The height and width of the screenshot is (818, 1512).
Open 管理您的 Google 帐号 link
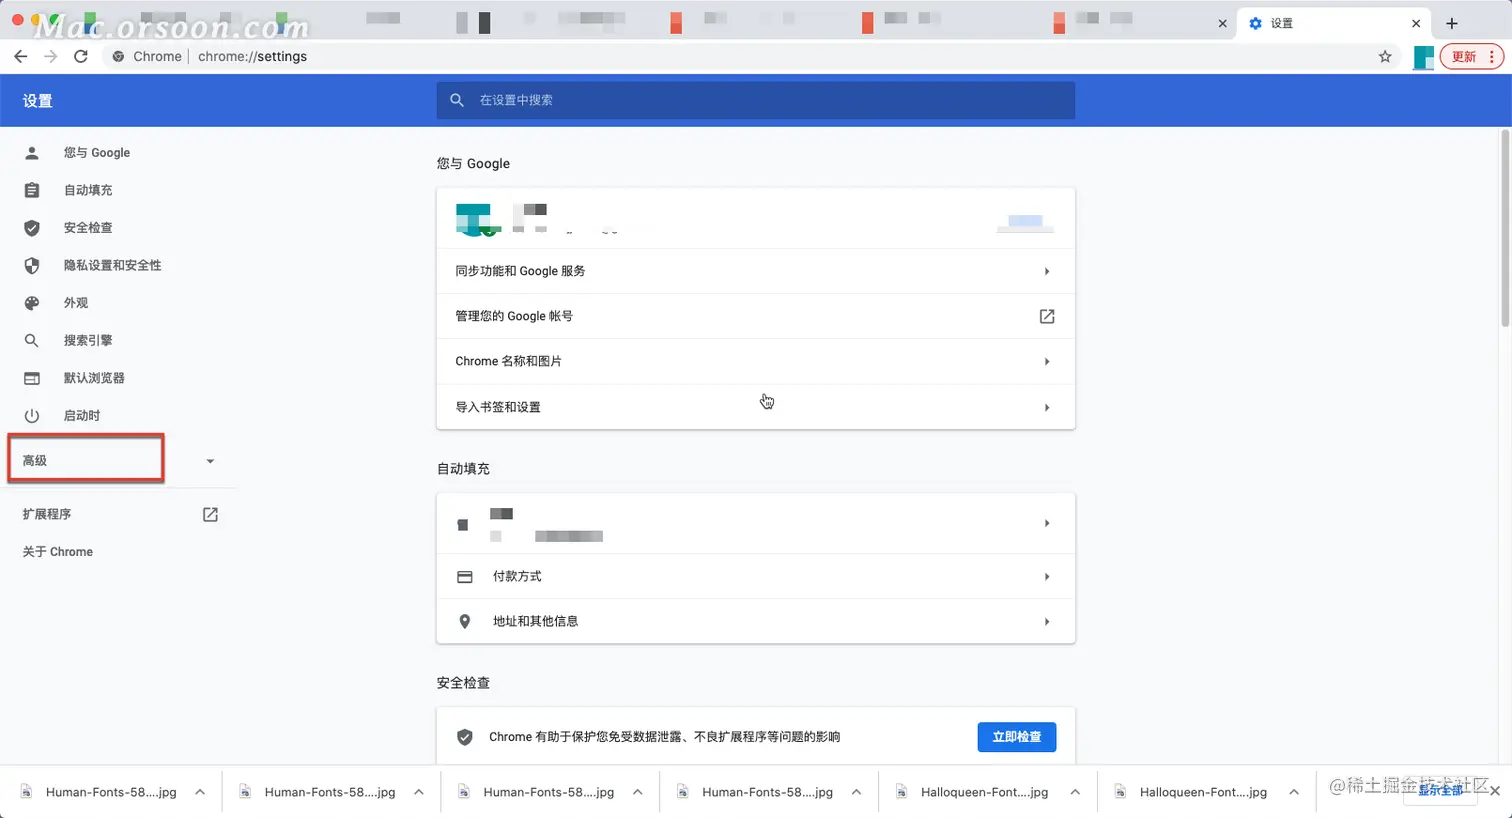(x=755, y=316)
